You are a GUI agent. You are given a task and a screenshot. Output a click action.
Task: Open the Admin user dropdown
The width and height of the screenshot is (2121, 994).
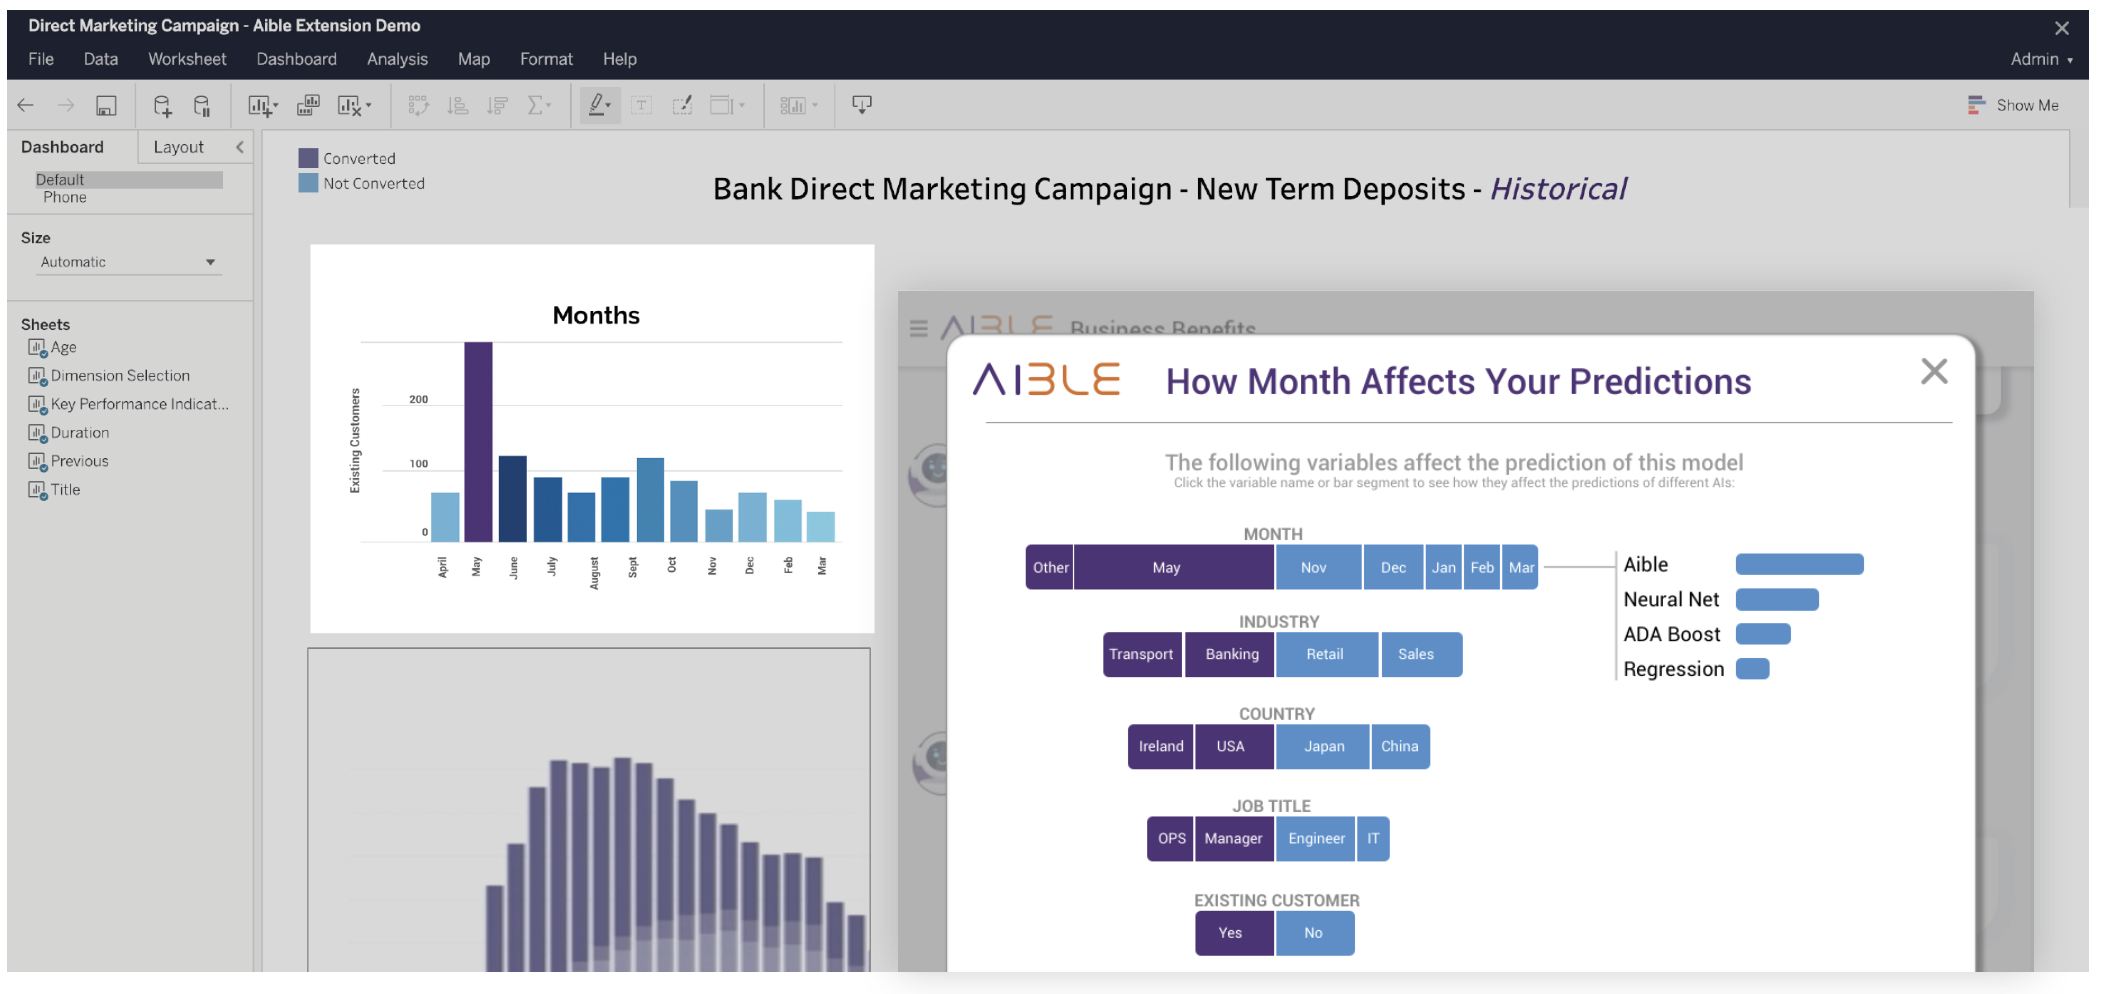click(2042, 59)
